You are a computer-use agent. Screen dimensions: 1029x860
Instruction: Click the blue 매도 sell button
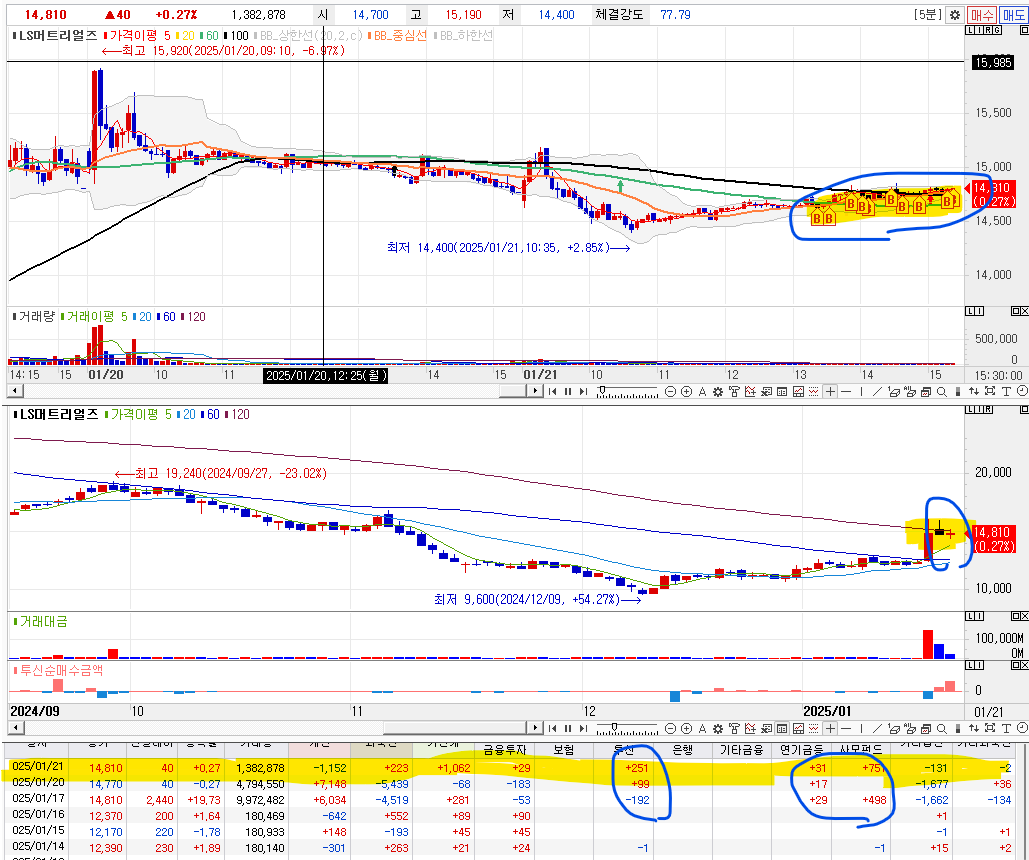[1014, 15]
